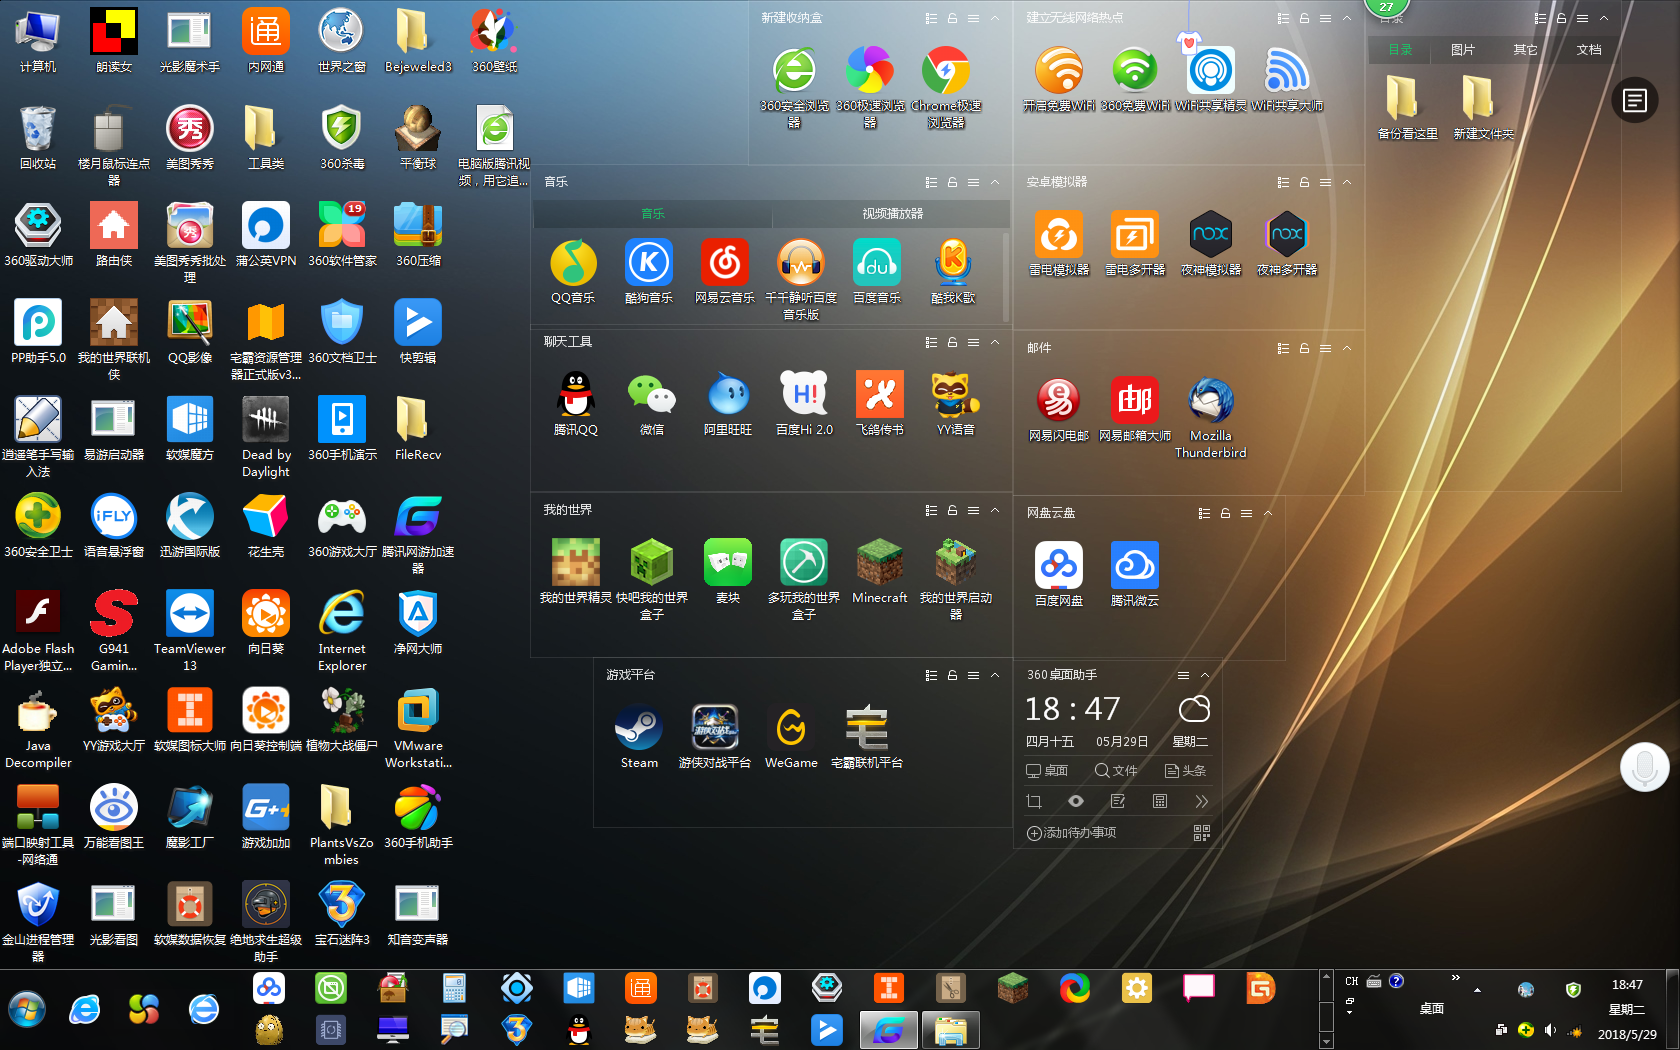Collapse the 邮件 panel
The width and height of the screenshot is (1680, 1050).
pos(1347,348)
